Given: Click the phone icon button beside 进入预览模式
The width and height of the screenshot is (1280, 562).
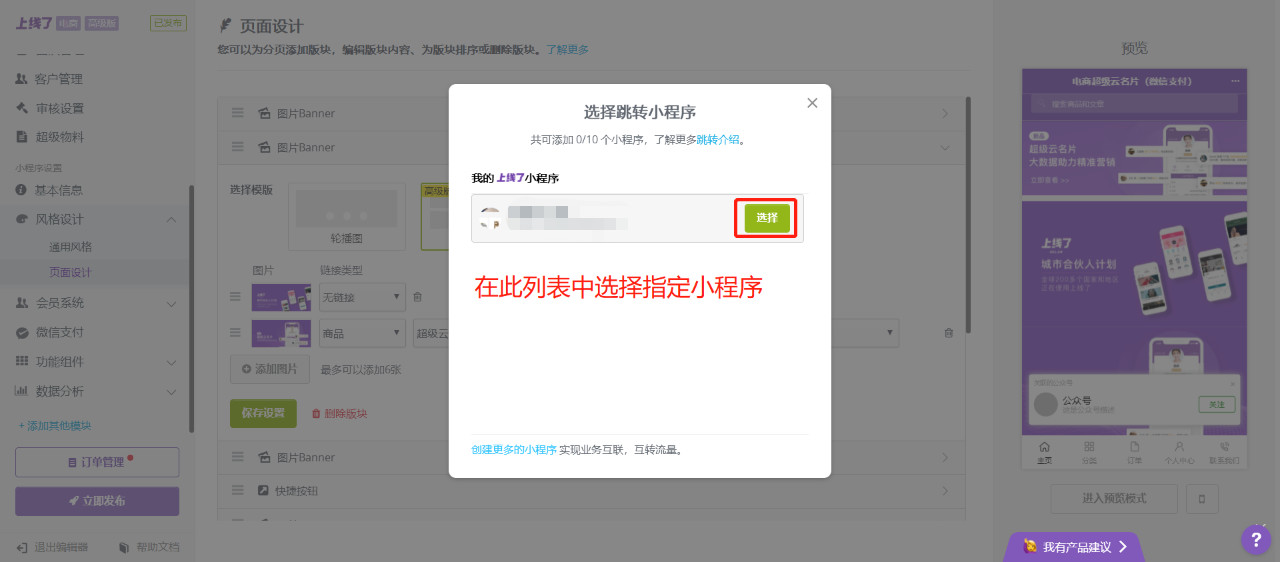Looking at the screenshot, I should click(1202, 498).
